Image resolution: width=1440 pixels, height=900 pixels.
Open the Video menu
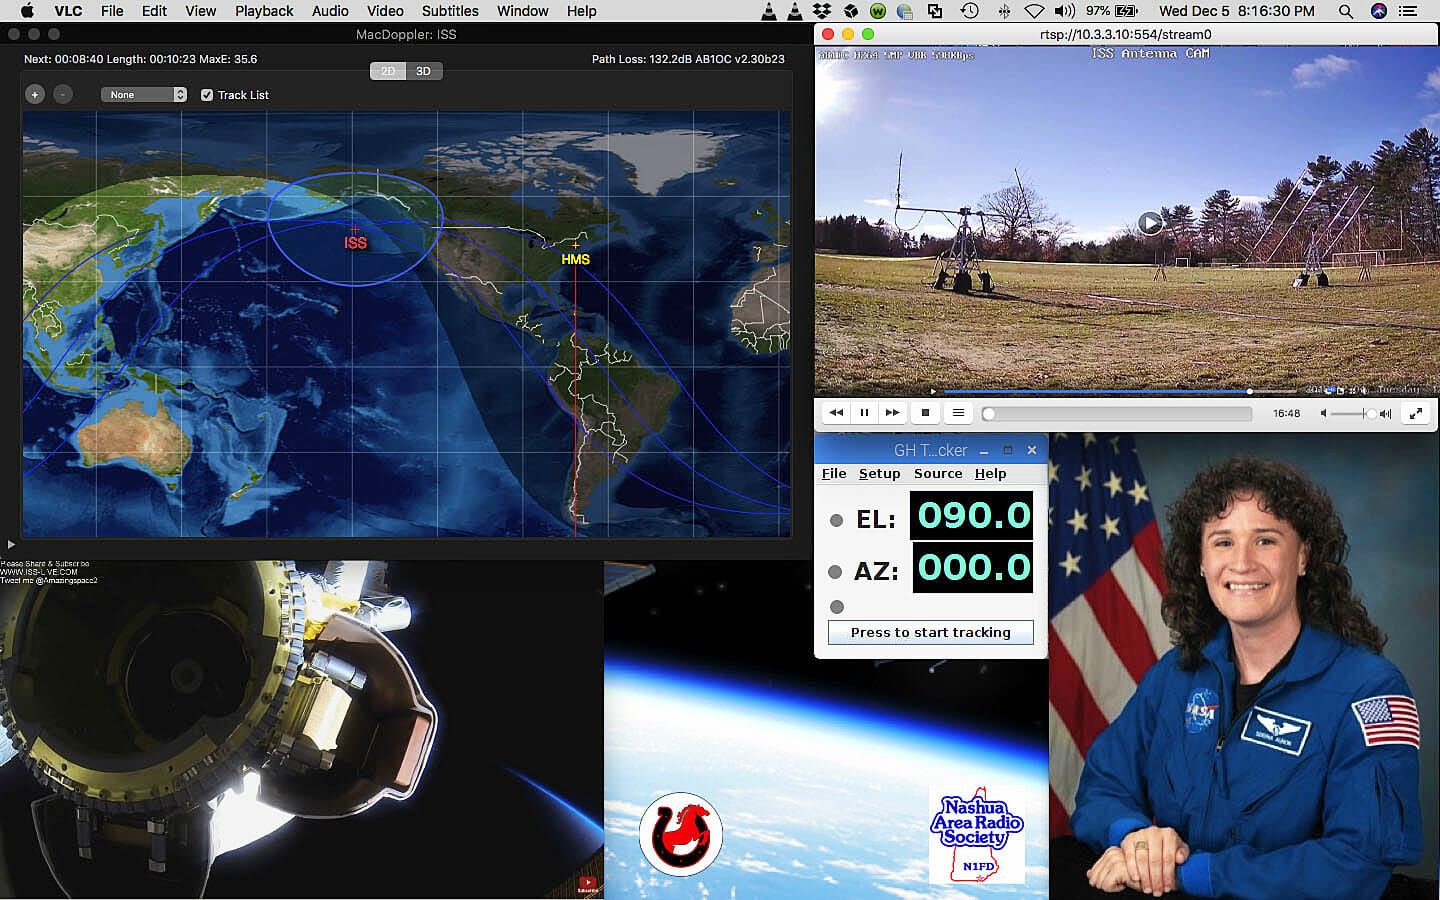(x=385, y=11)
